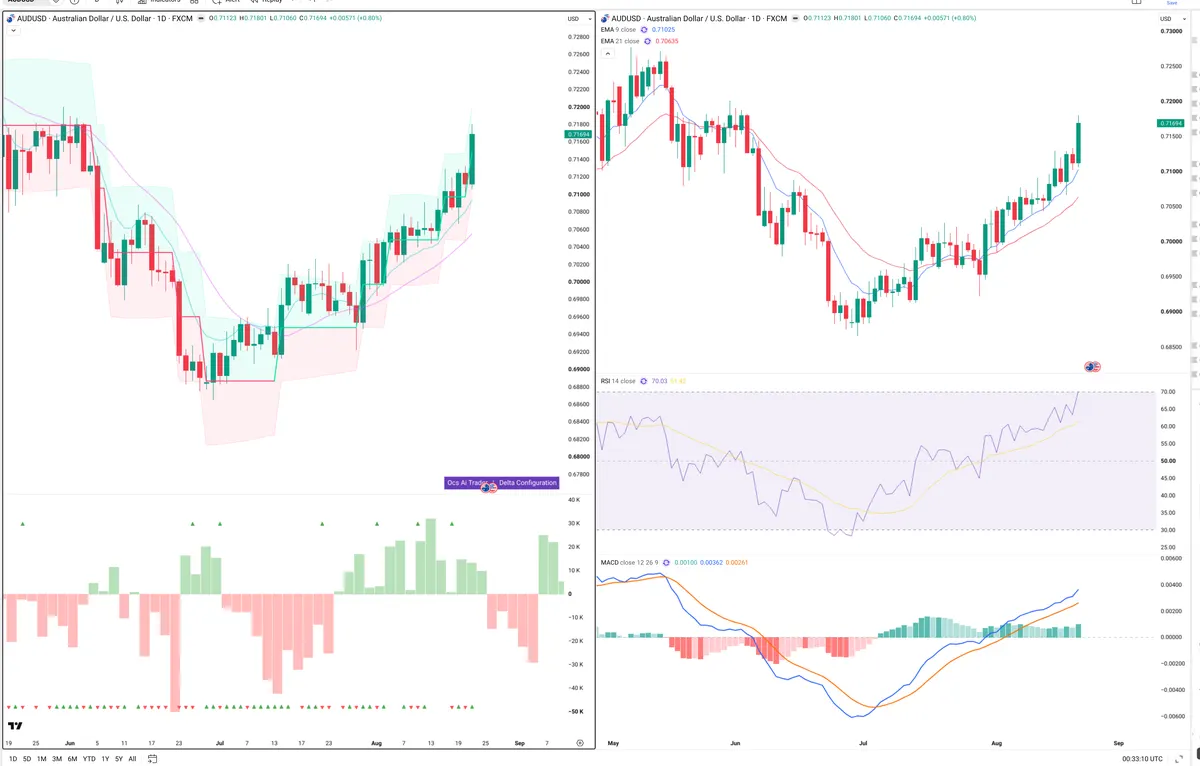Open the flag icon on Delta Configuration label
The height and width of the screenshot is (766, 1200).
[x=490, y=486]
